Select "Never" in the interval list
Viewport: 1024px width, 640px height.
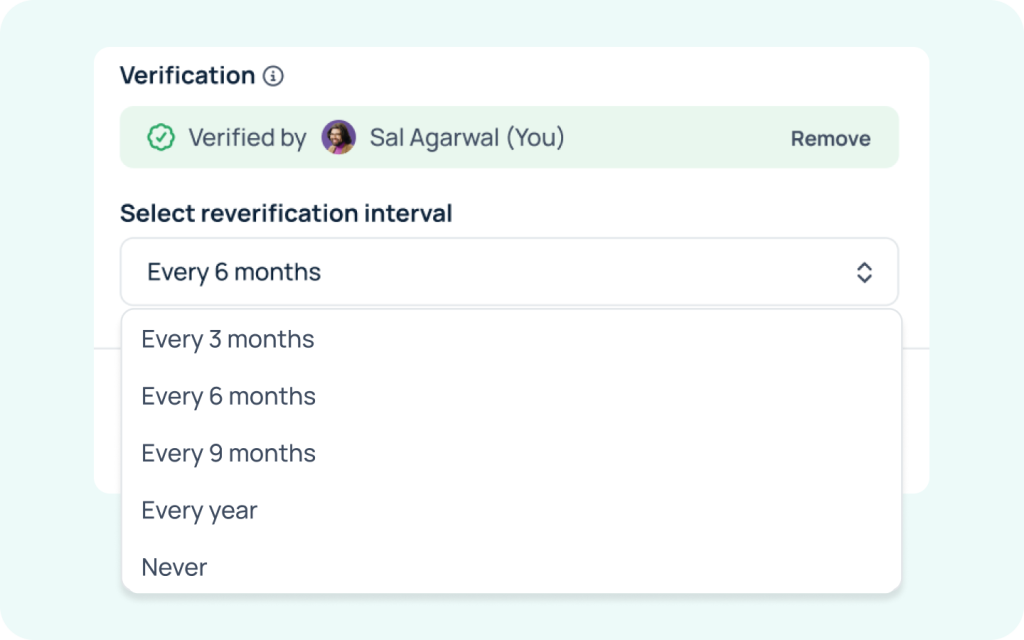pos(174,568)
